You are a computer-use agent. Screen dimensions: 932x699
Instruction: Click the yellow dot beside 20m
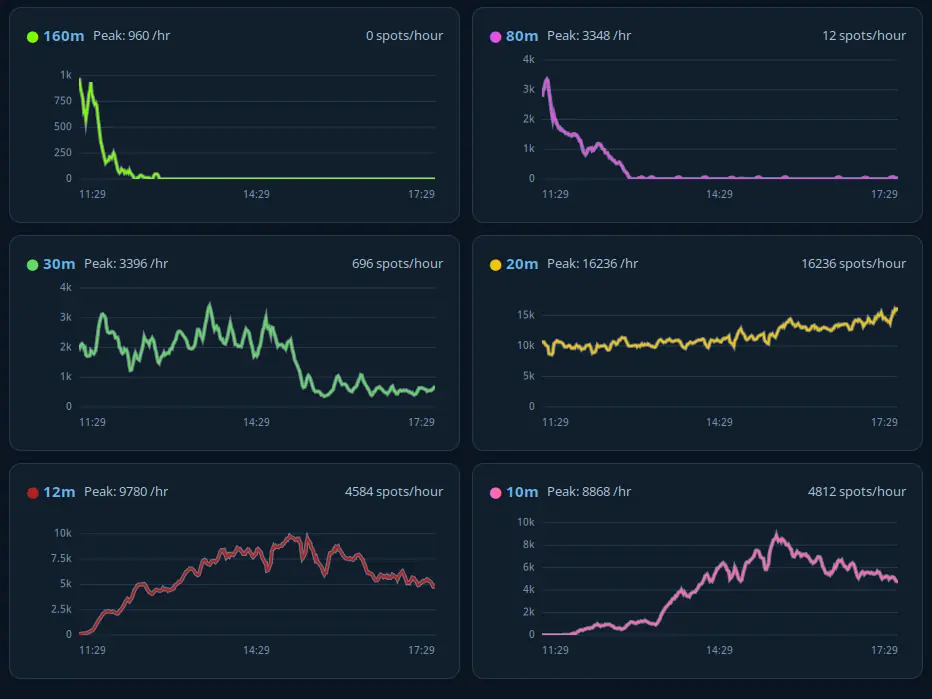point(495,265)
